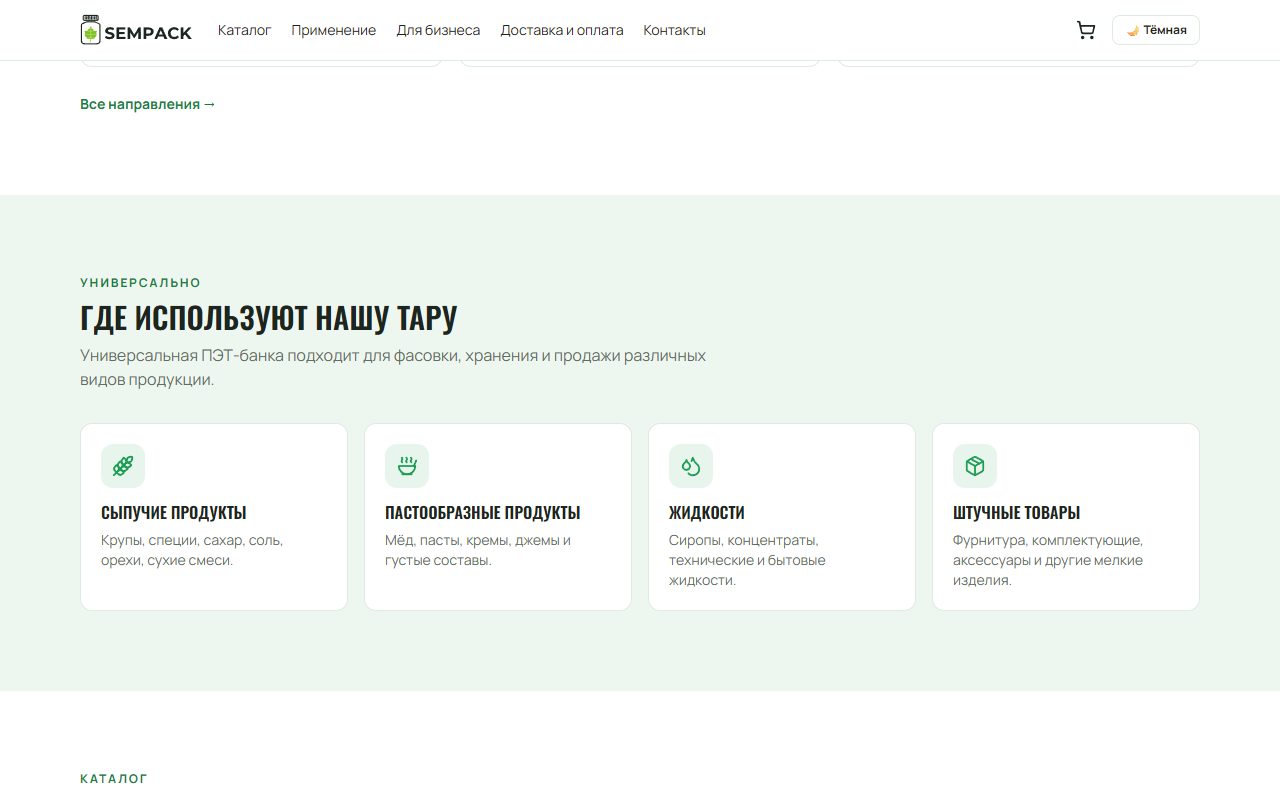
Task: Click the box icon for piece goods
Action: [975, 466]
